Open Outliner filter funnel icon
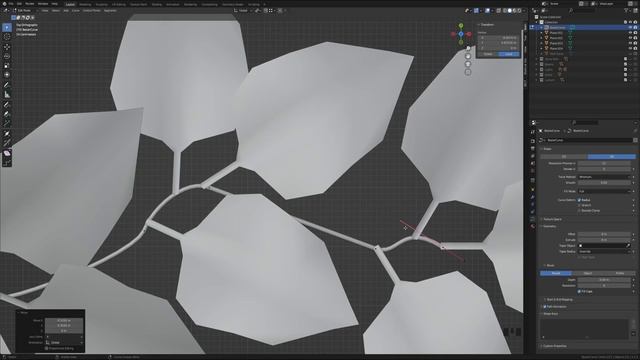The height and width of the screenshot is (360, 640). pyautogui.click(x=627, y=10)
